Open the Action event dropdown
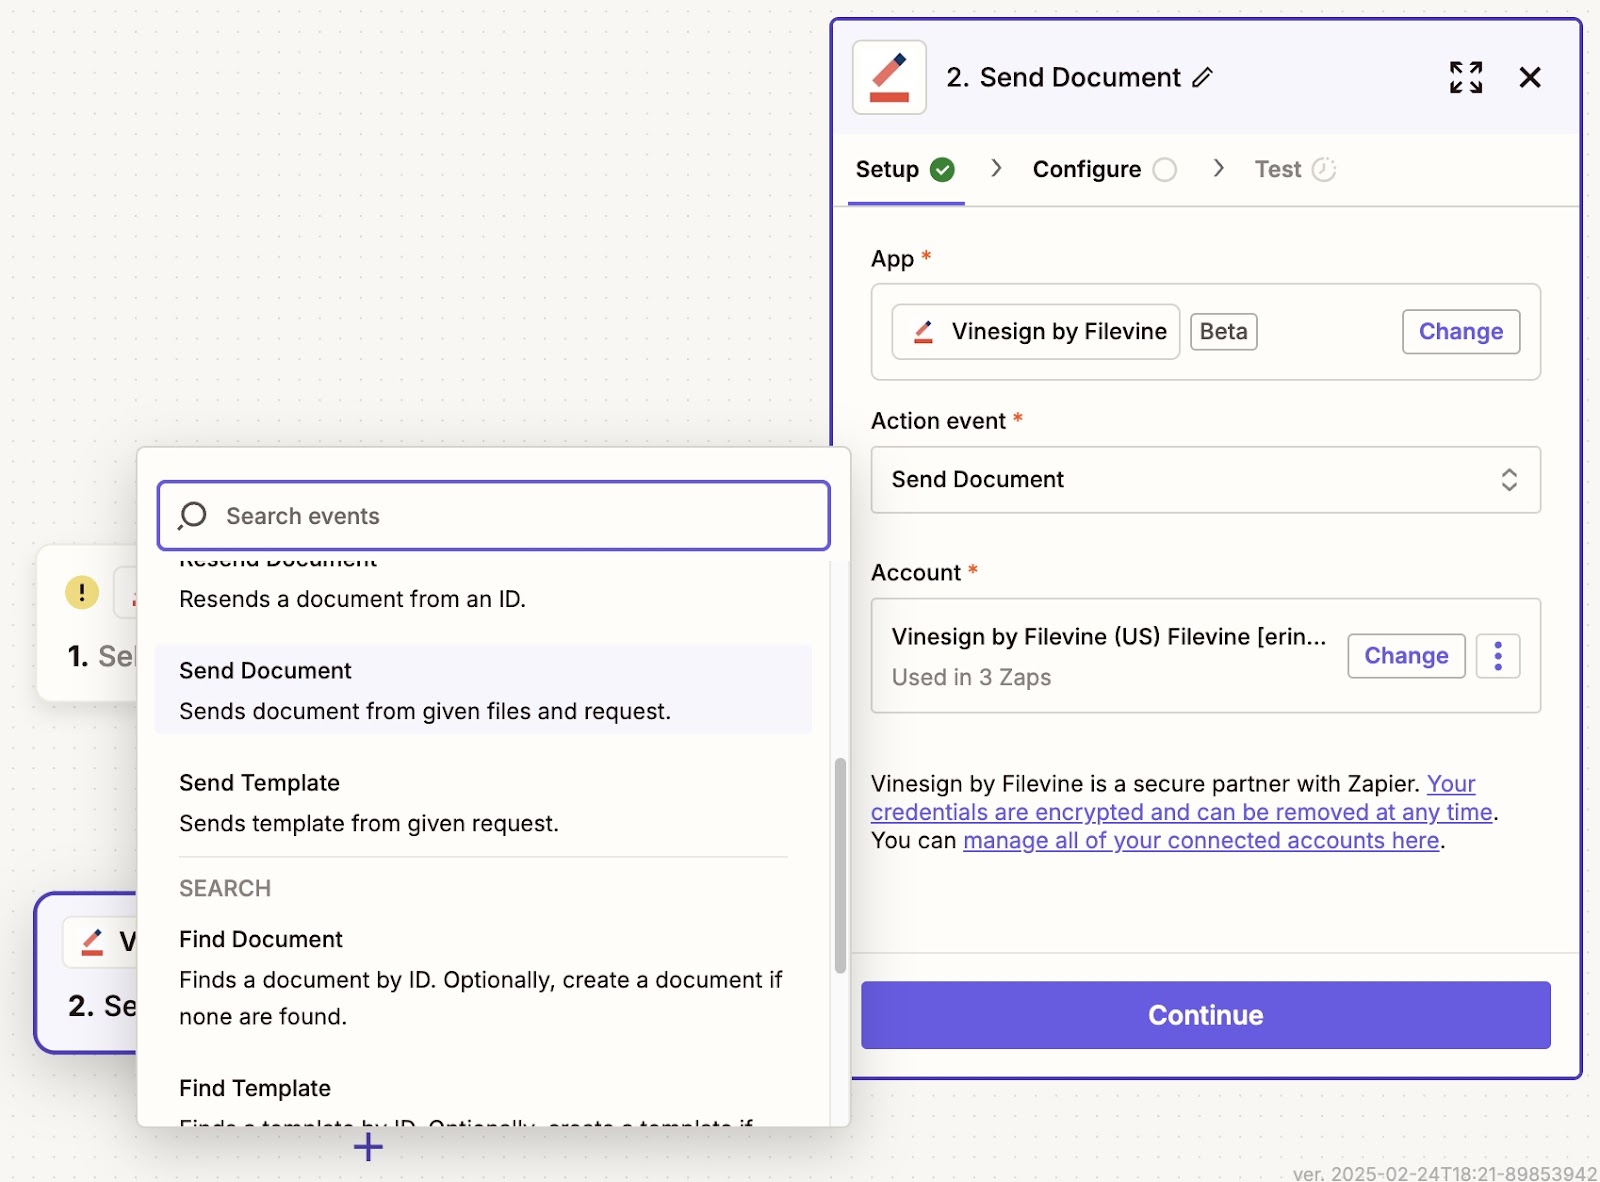 (x=1206, y=480)
